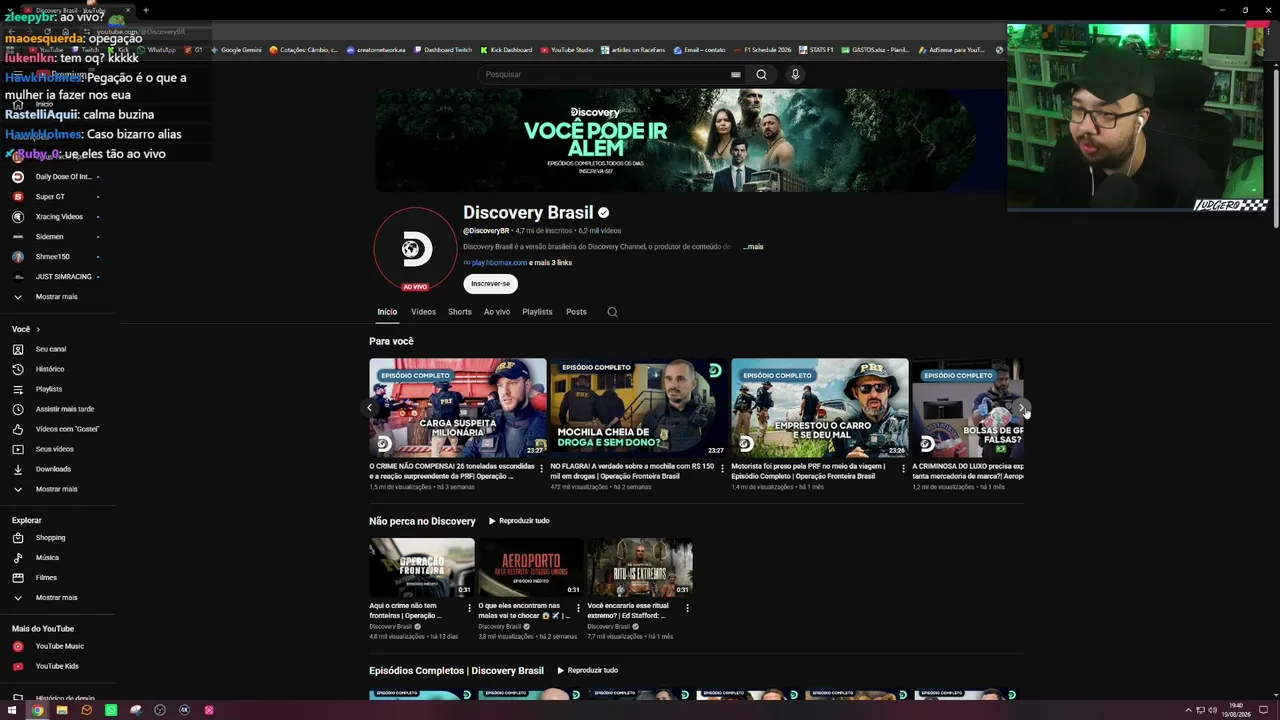The height and width of the screenshot is (720, 1280).
Task: Open WhatsApp from the taskbar
Action: click(x=111, y=710)
